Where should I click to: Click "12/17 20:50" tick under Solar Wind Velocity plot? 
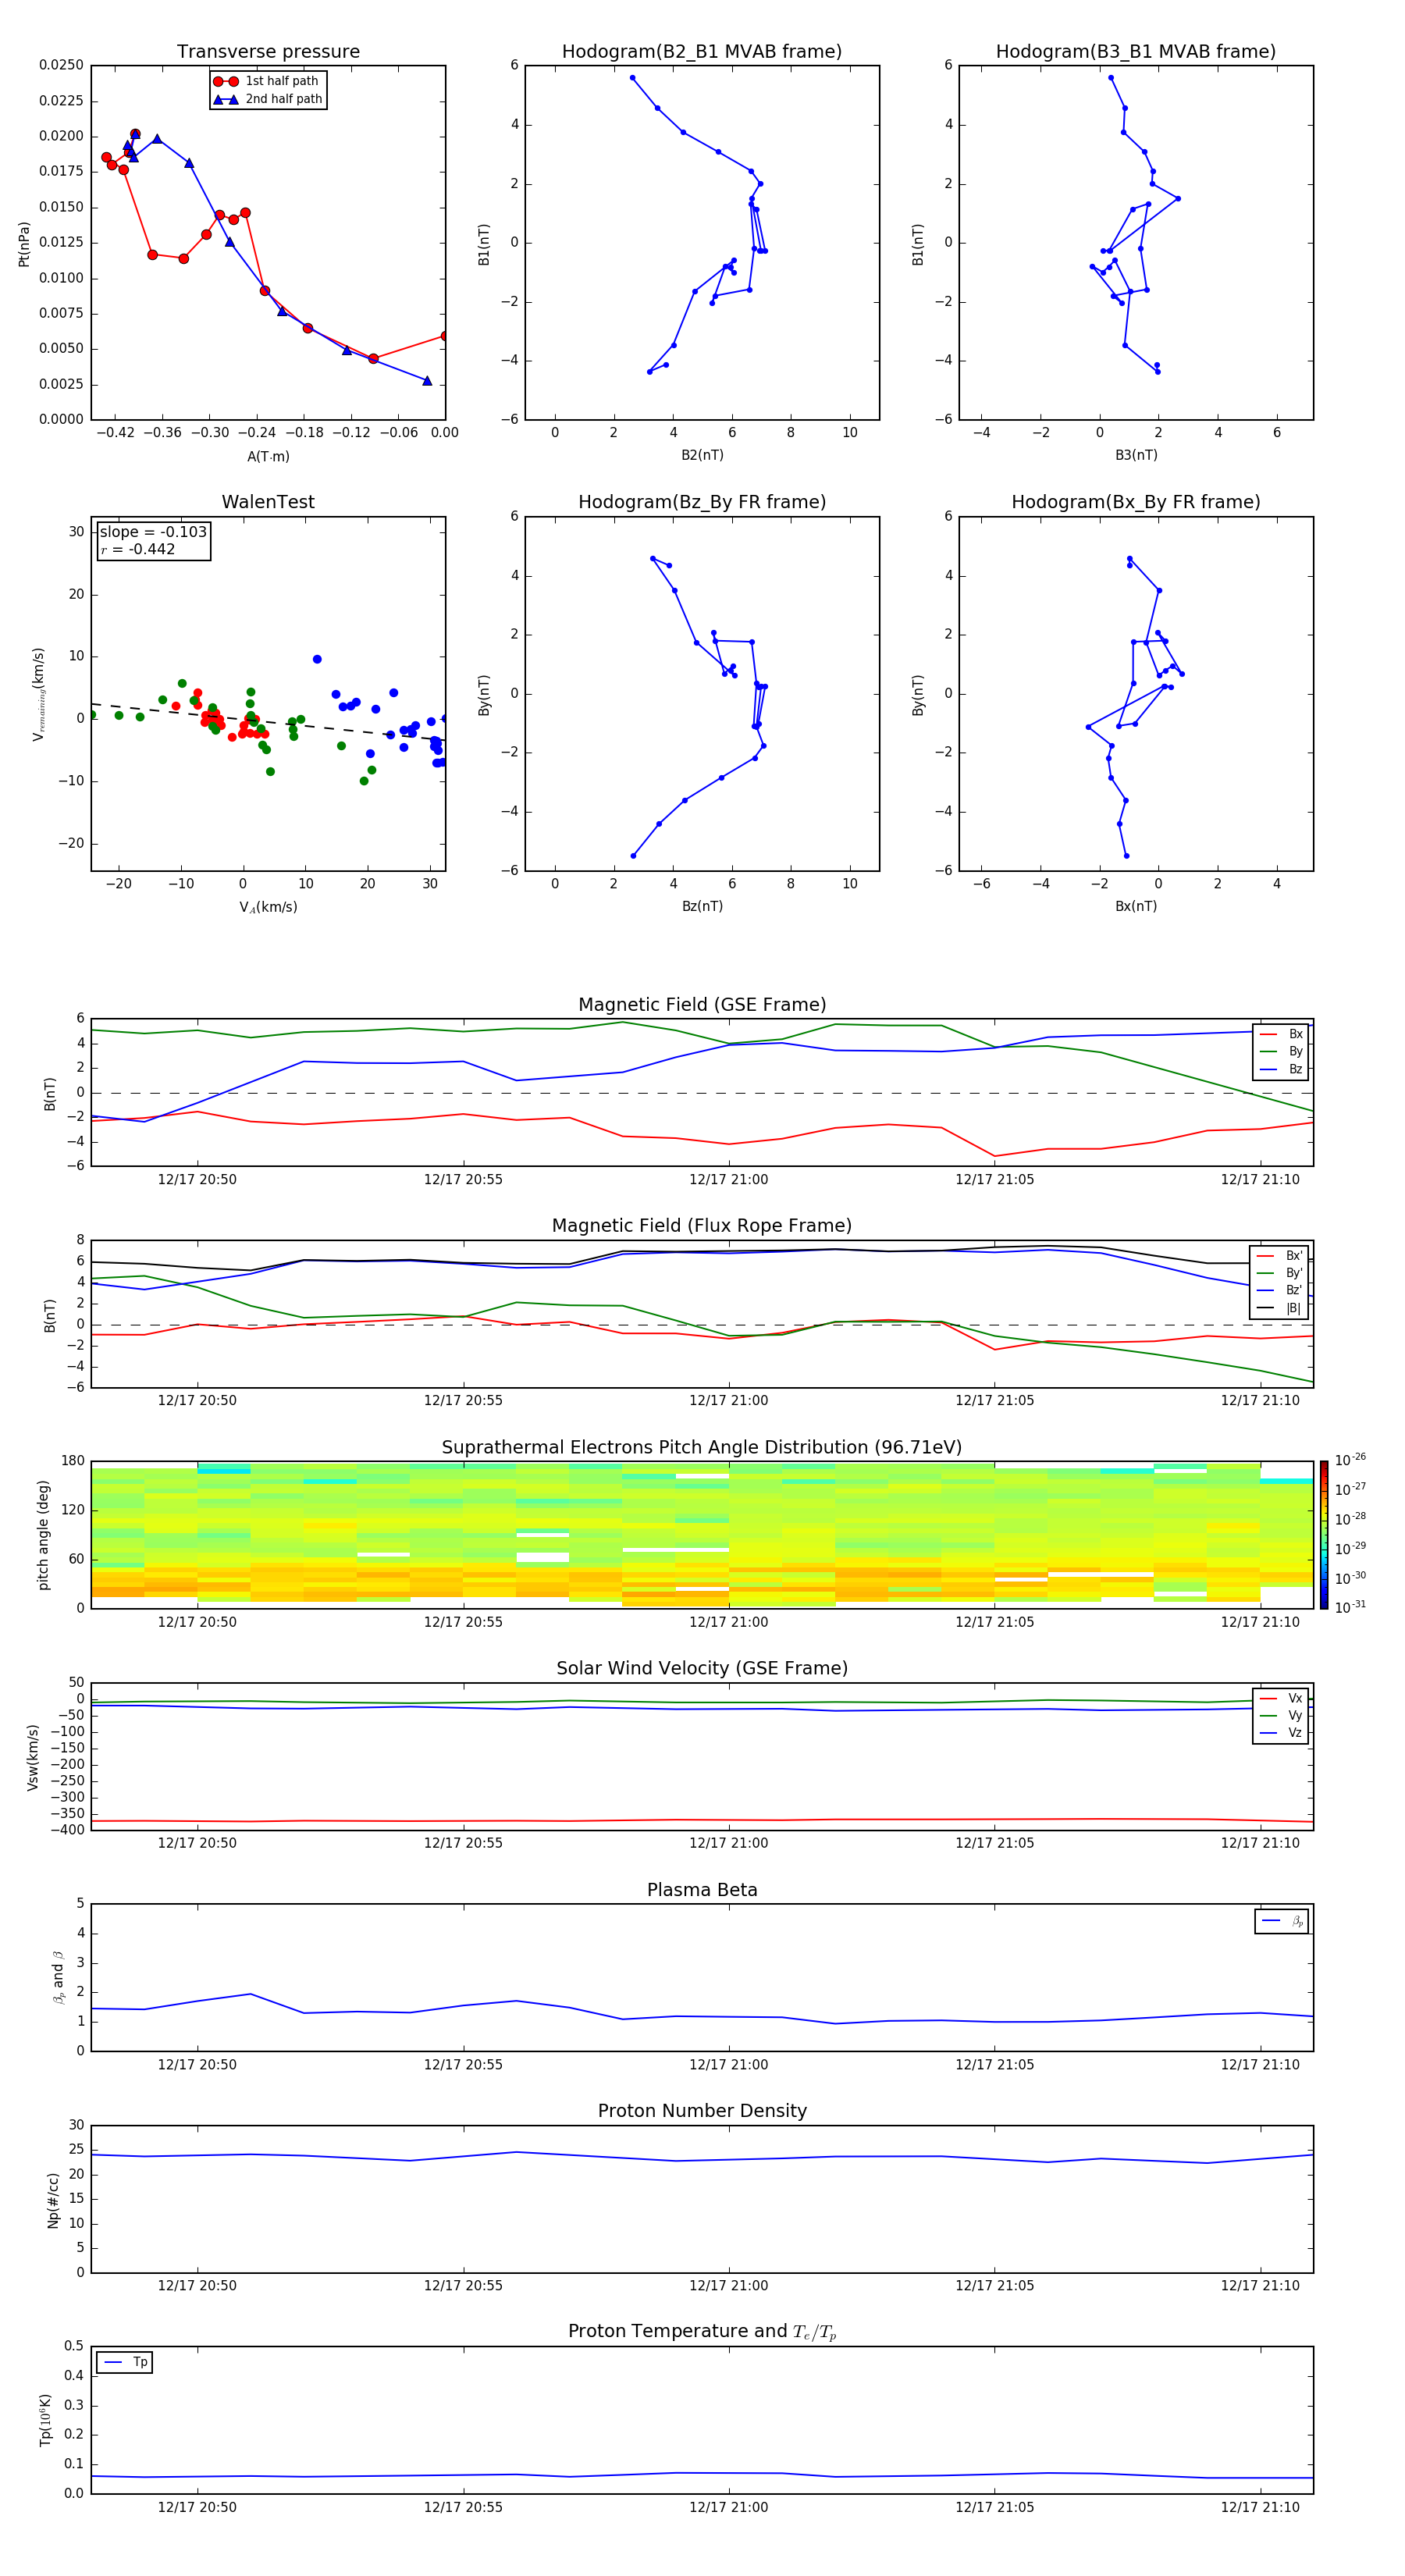coord(197,1842)
